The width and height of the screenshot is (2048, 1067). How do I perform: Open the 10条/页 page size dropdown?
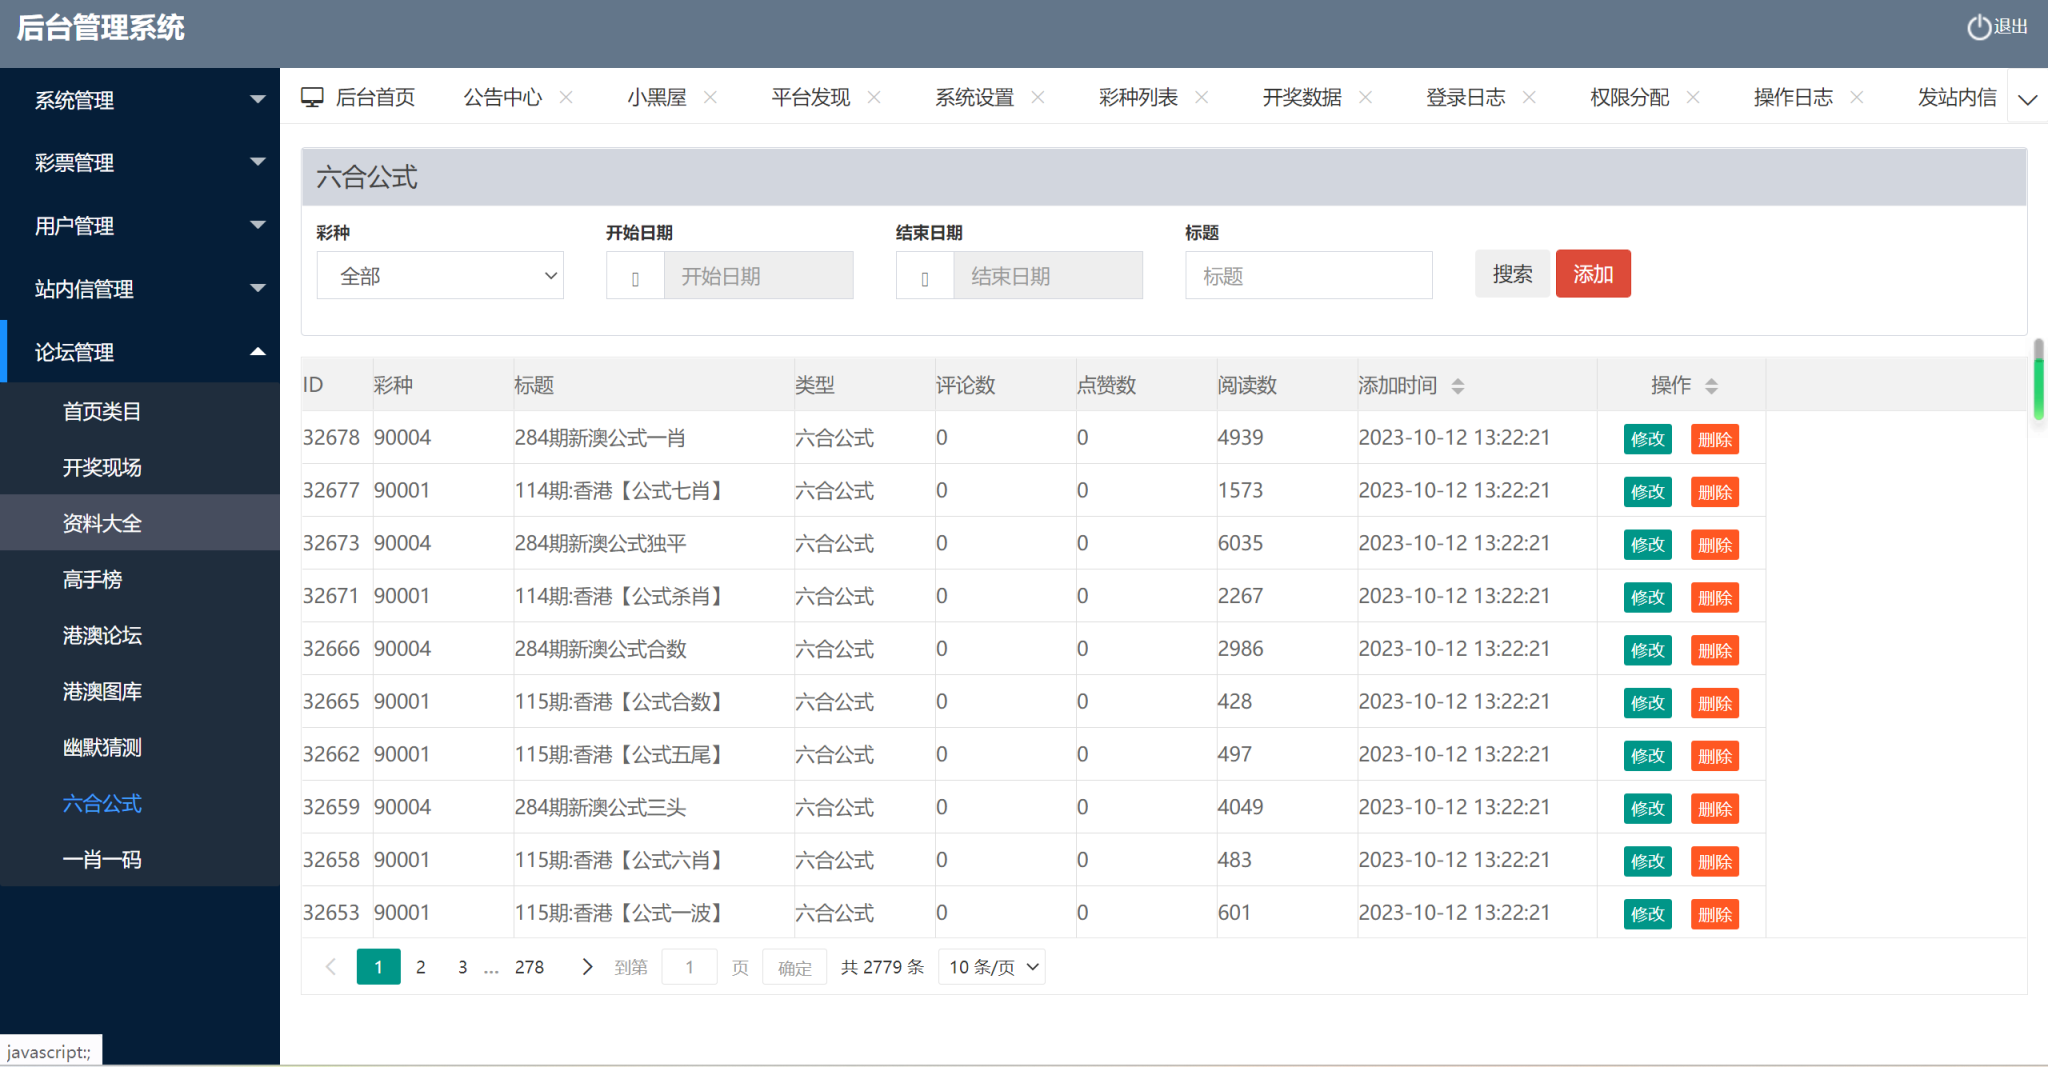click(991, 967)
